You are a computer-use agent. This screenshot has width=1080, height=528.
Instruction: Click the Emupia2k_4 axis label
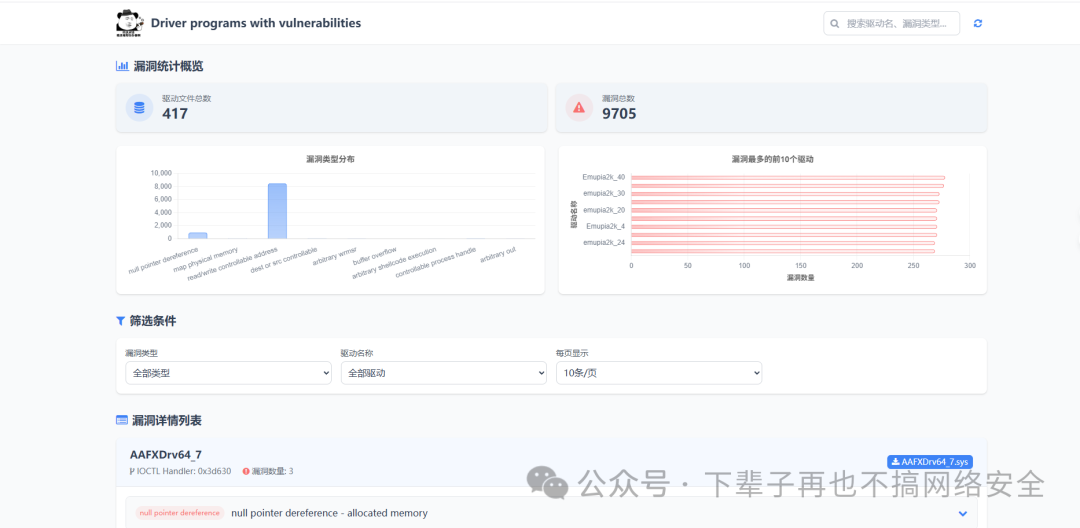[x=606, y=226]
